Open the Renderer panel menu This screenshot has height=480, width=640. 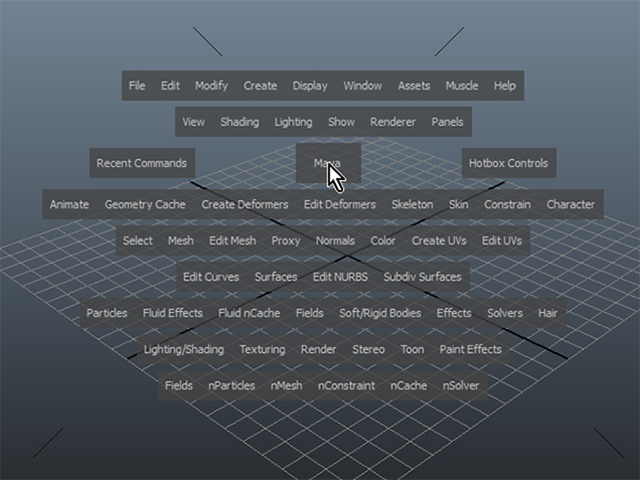tap(393, 122)
